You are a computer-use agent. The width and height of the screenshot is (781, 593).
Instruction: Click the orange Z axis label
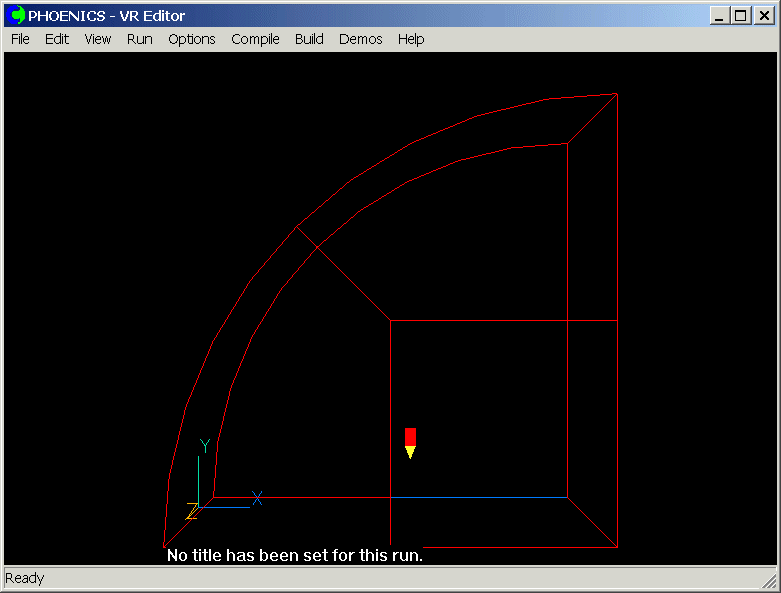click(x=191, y=511)
